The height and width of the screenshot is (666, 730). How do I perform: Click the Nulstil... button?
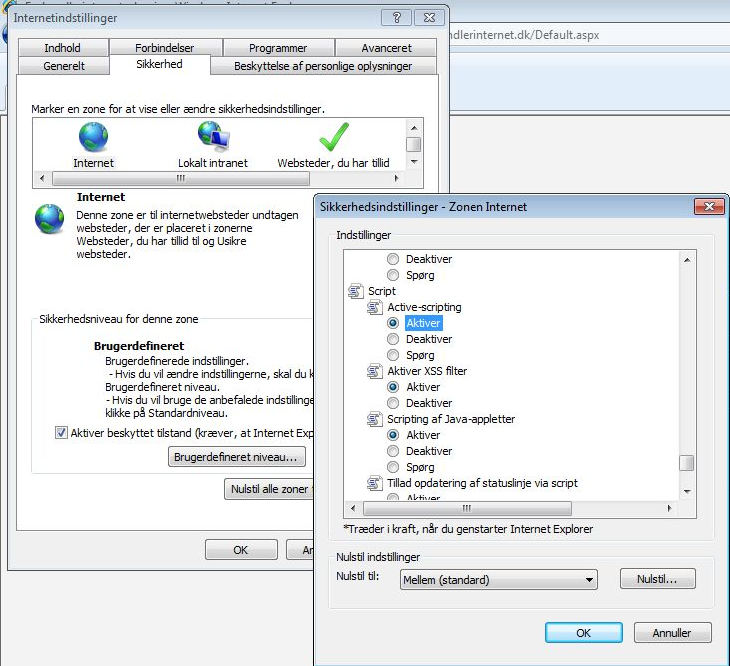point(657,579)
